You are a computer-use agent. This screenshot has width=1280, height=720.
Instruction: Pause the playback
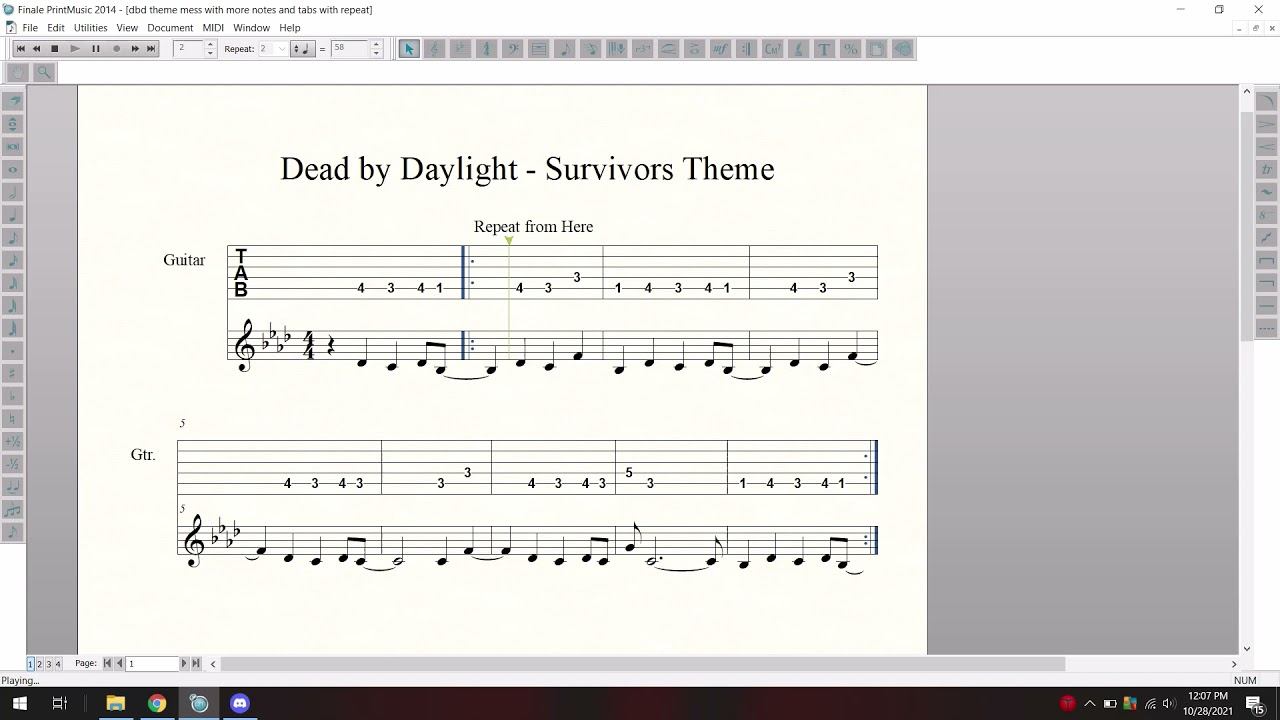(x=96, y=49)
